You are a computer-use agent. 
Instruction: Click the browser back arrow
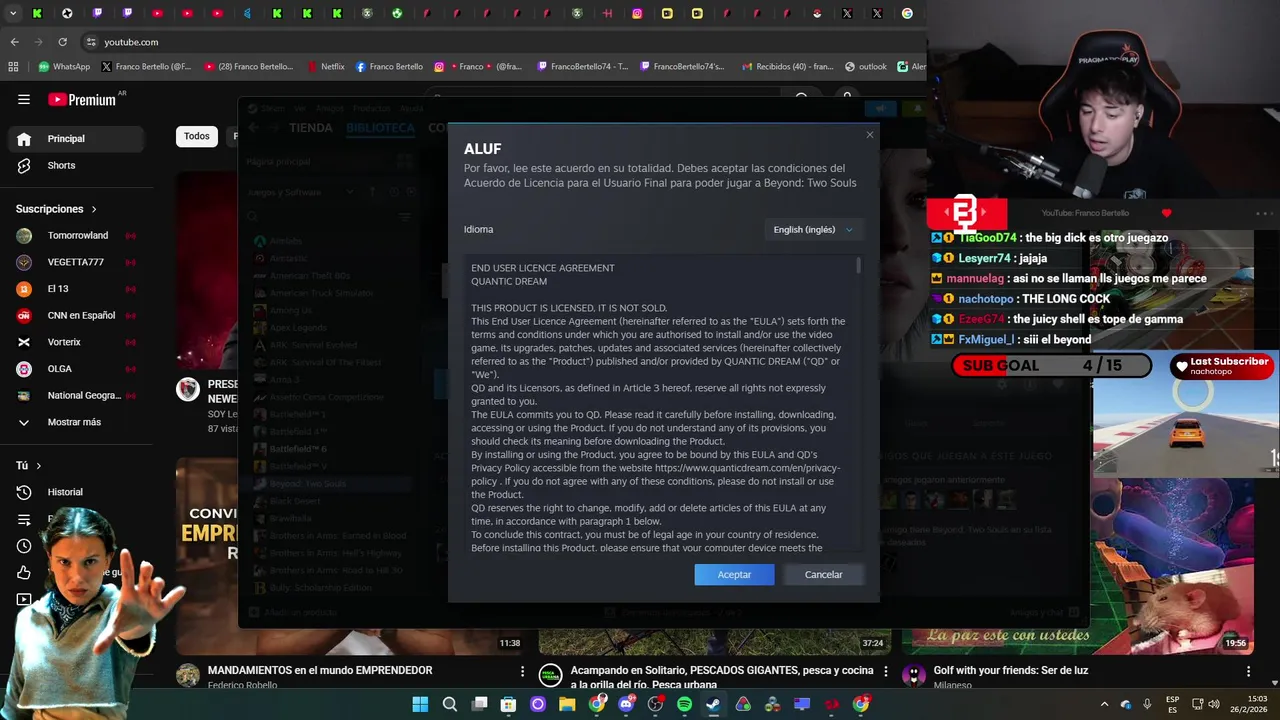[14, 42]
